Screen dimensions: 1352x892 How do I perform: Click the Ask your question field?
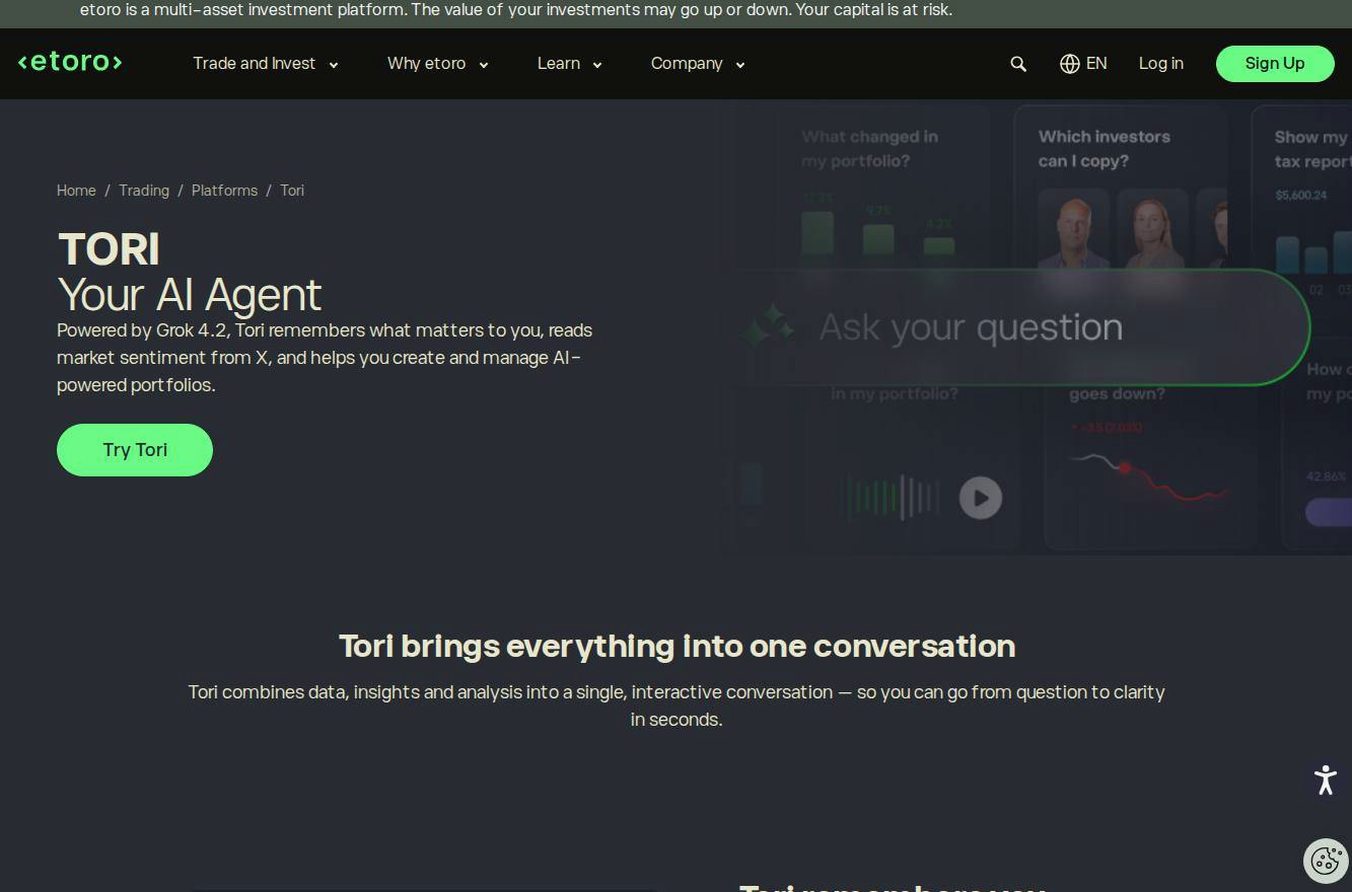click(x=1020, y=327)
